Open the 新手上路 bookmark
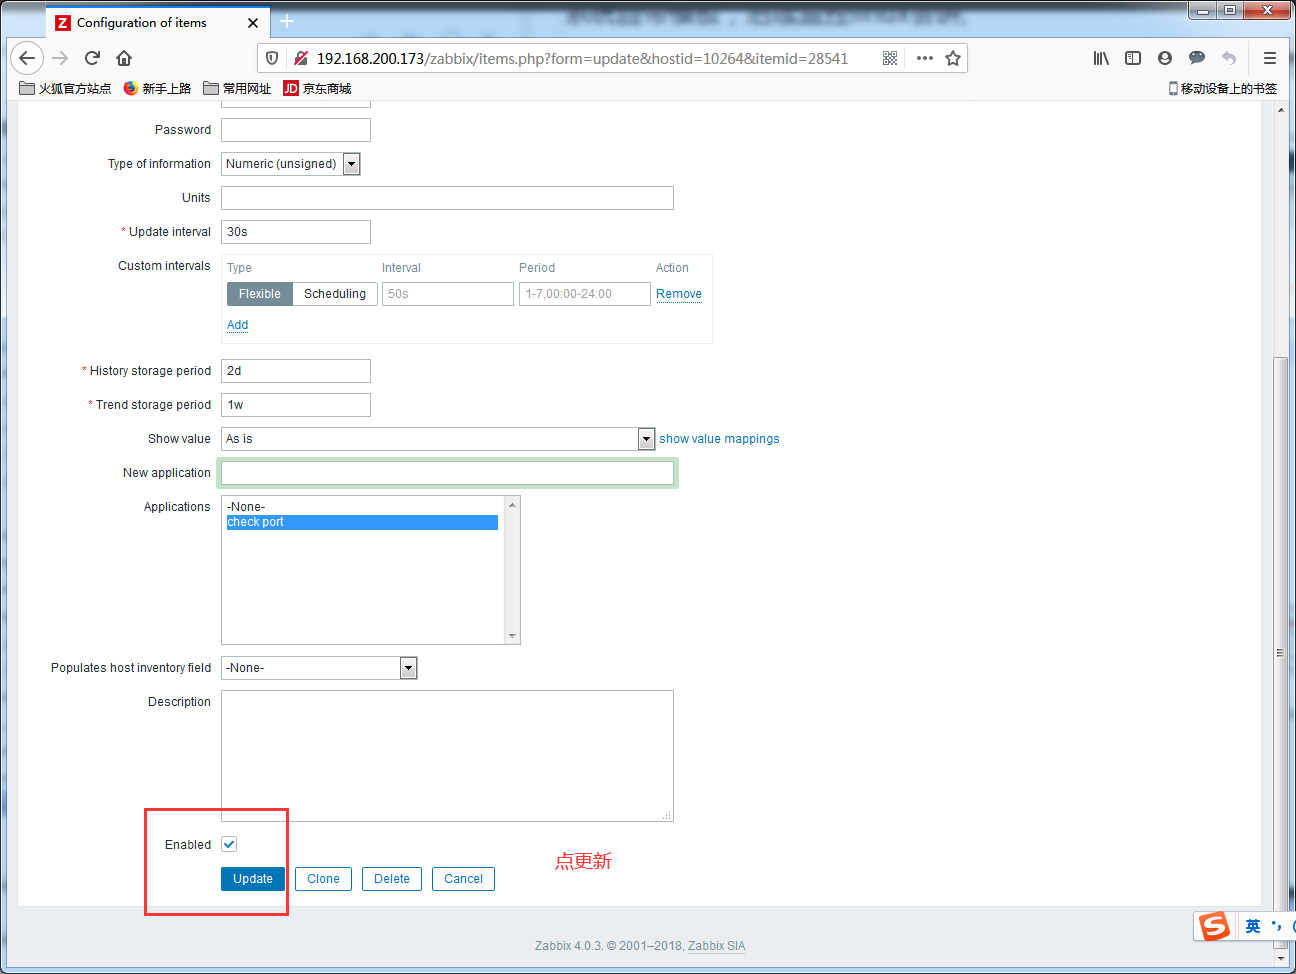1296x974 pixels. pyautogui.click(x=157, y=88)
